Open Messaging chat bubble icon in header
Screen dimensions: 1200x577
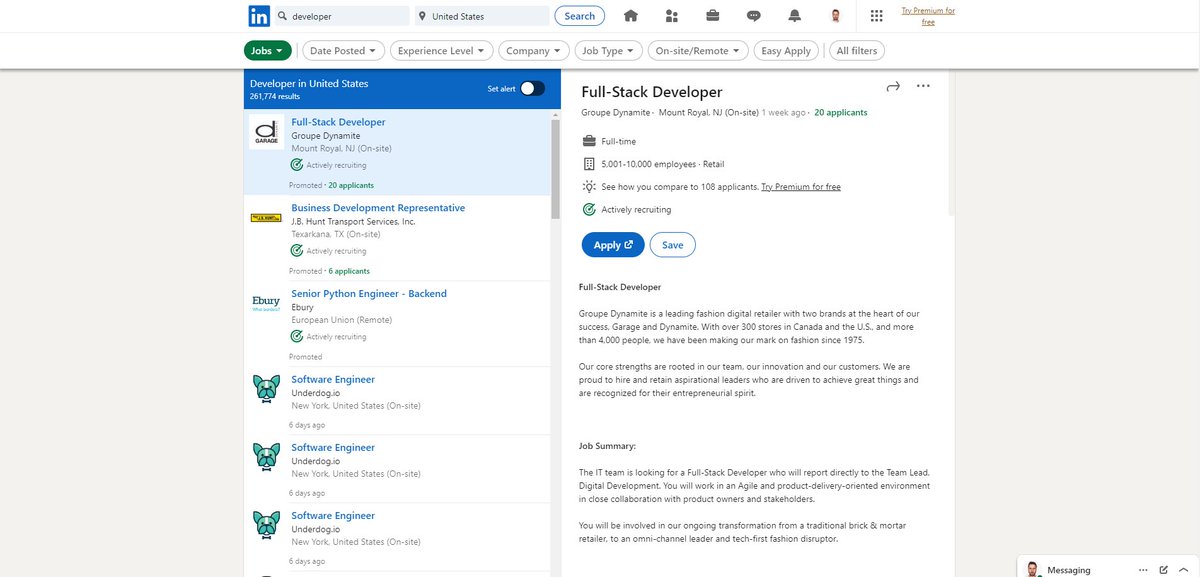pyautogui.click(x=754, y=16)
